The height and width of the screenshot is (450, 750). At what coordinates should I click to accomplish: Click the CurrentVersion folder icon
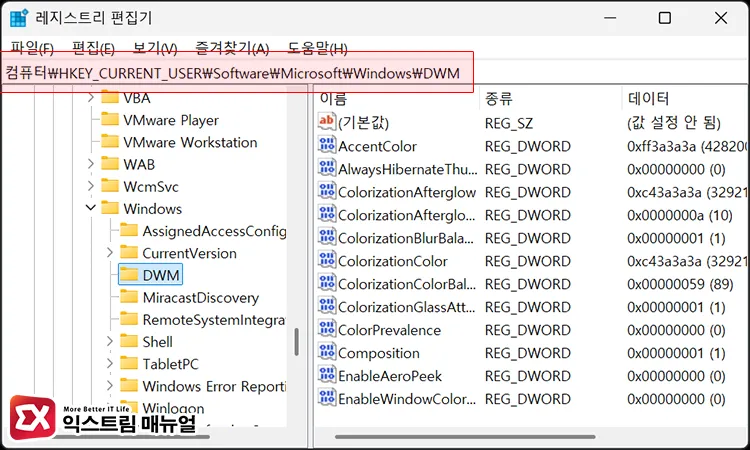pos(129,252)
